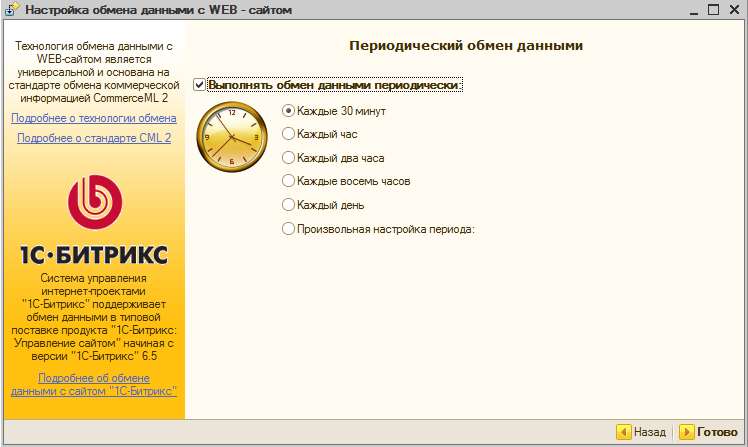Close the settings window
Screen dimensions: 748x447
tap(734, 10)
